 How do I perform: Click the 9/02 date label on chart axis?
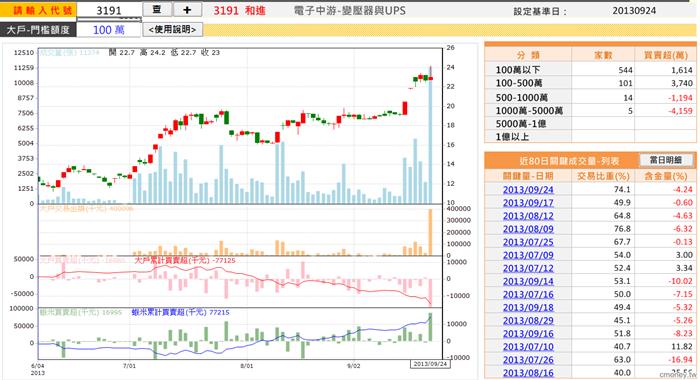[354, 366]
